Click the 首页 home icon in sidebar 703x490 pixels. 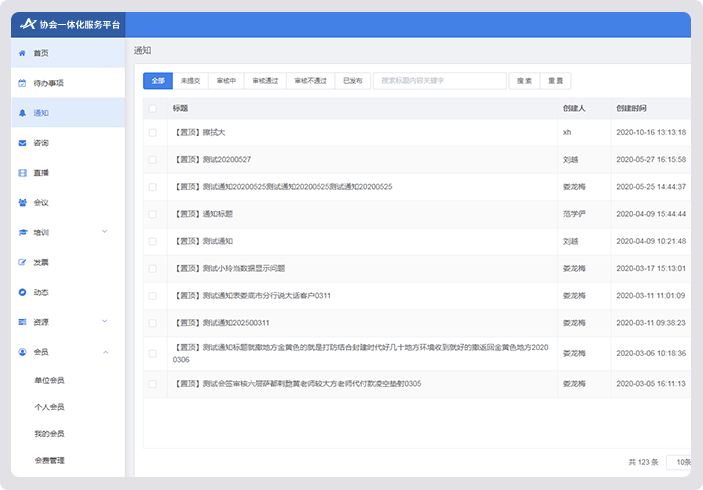click(x=22, y=53)
